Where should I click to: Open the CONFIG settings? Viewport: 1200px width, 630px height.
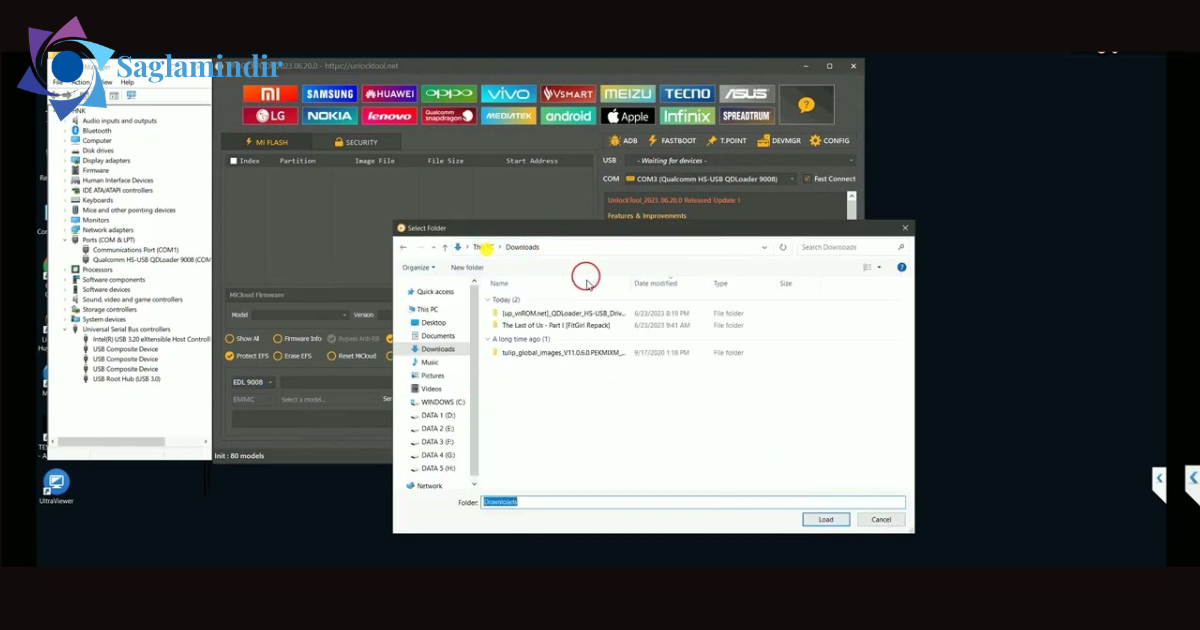pos(830,141)
